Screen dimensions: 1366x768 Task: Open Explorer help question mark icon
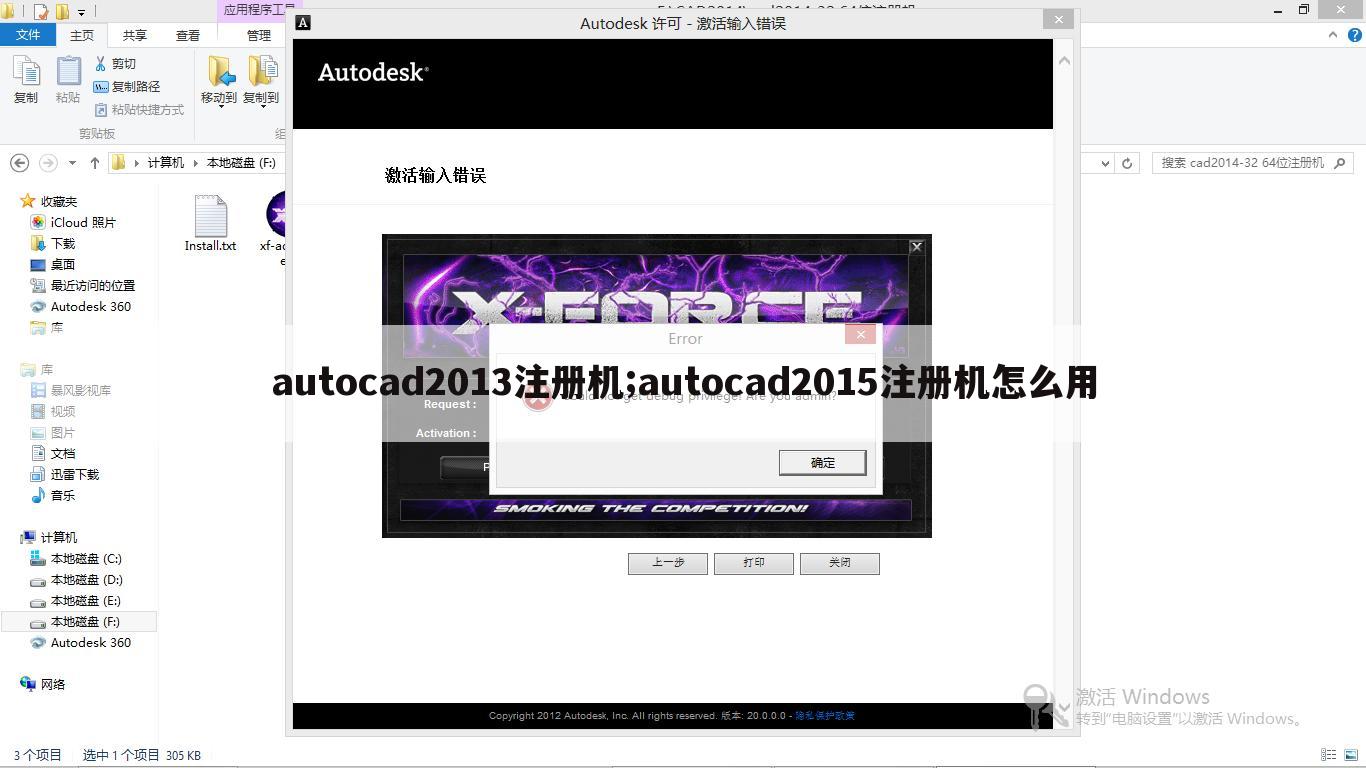(1353, 35)
